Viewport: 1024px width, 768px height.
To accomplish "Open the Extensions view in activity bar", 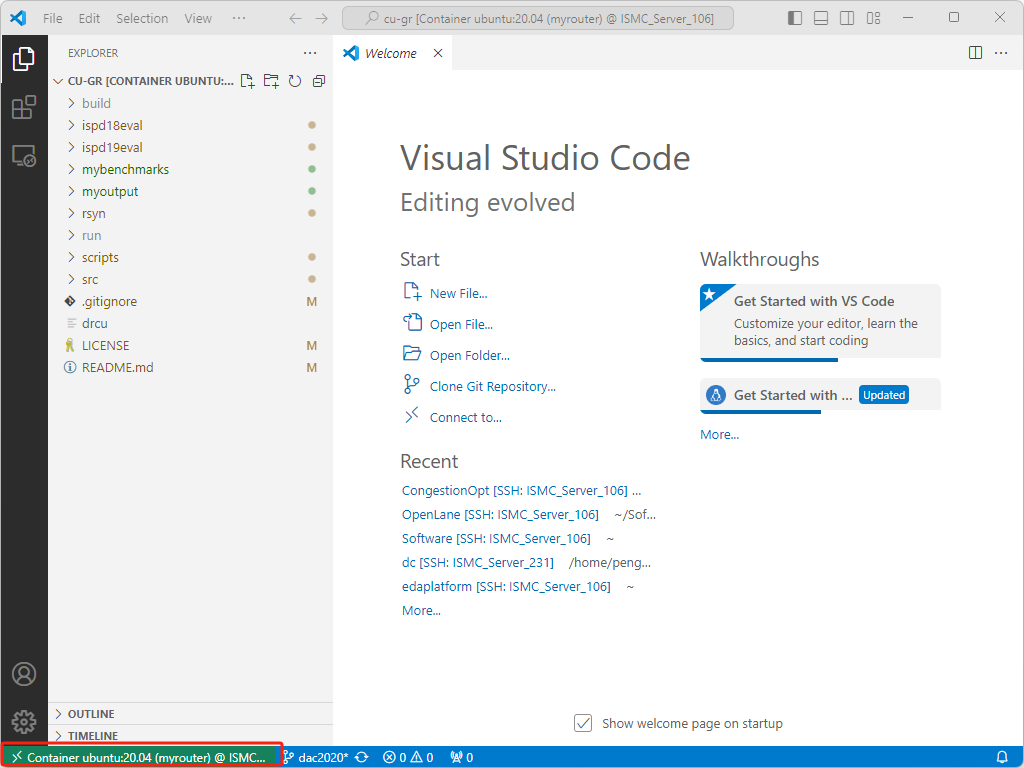I will coord(24,108).
